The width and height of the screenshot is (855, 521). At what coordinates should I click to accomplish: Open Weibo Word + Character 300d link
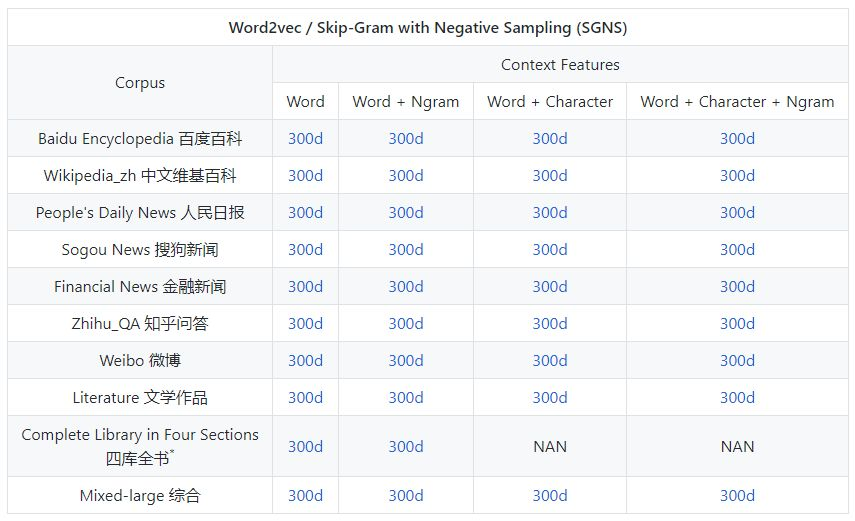[550, 361]
